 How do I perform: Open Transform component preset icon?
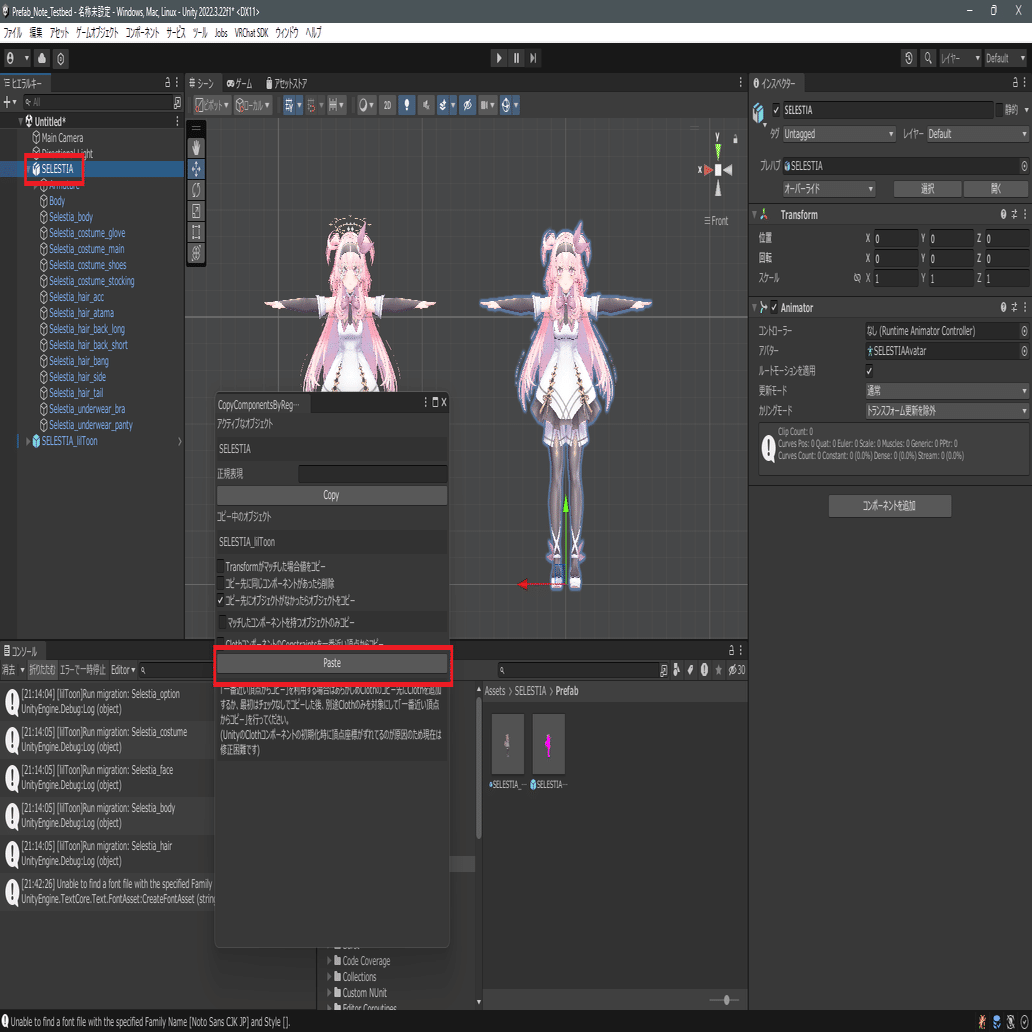[1014, 215]
